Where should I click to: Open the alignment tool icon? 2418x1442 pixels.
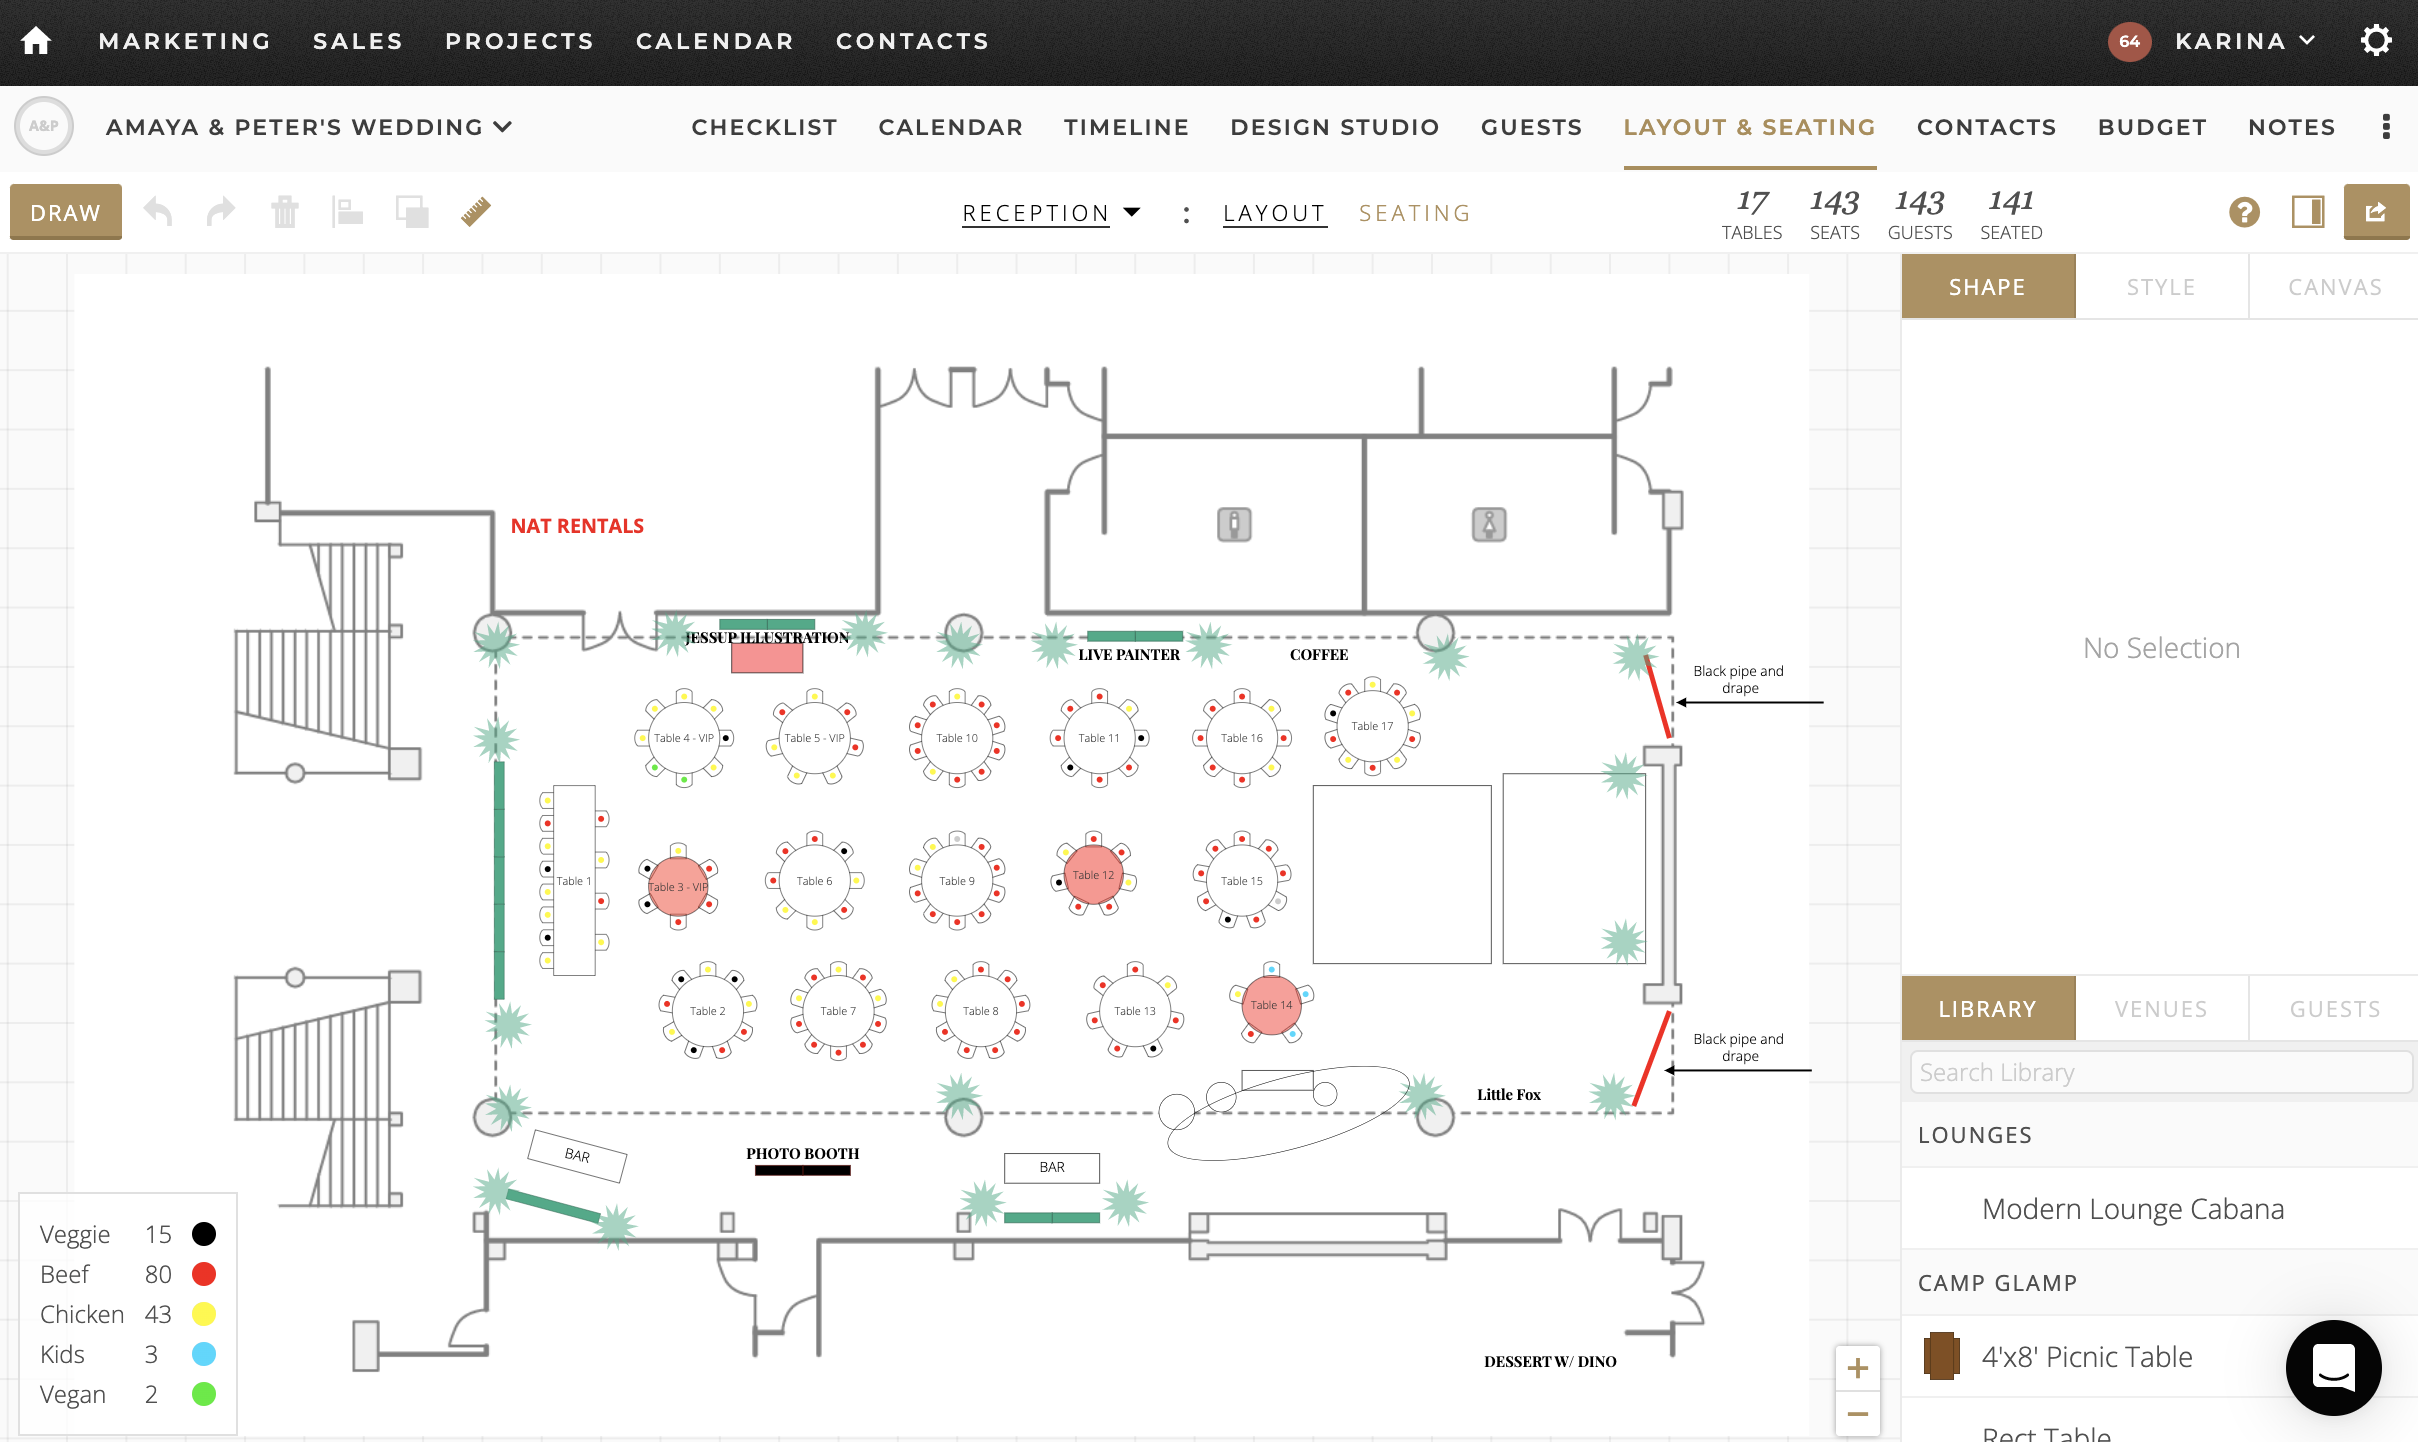coord(349,212)
